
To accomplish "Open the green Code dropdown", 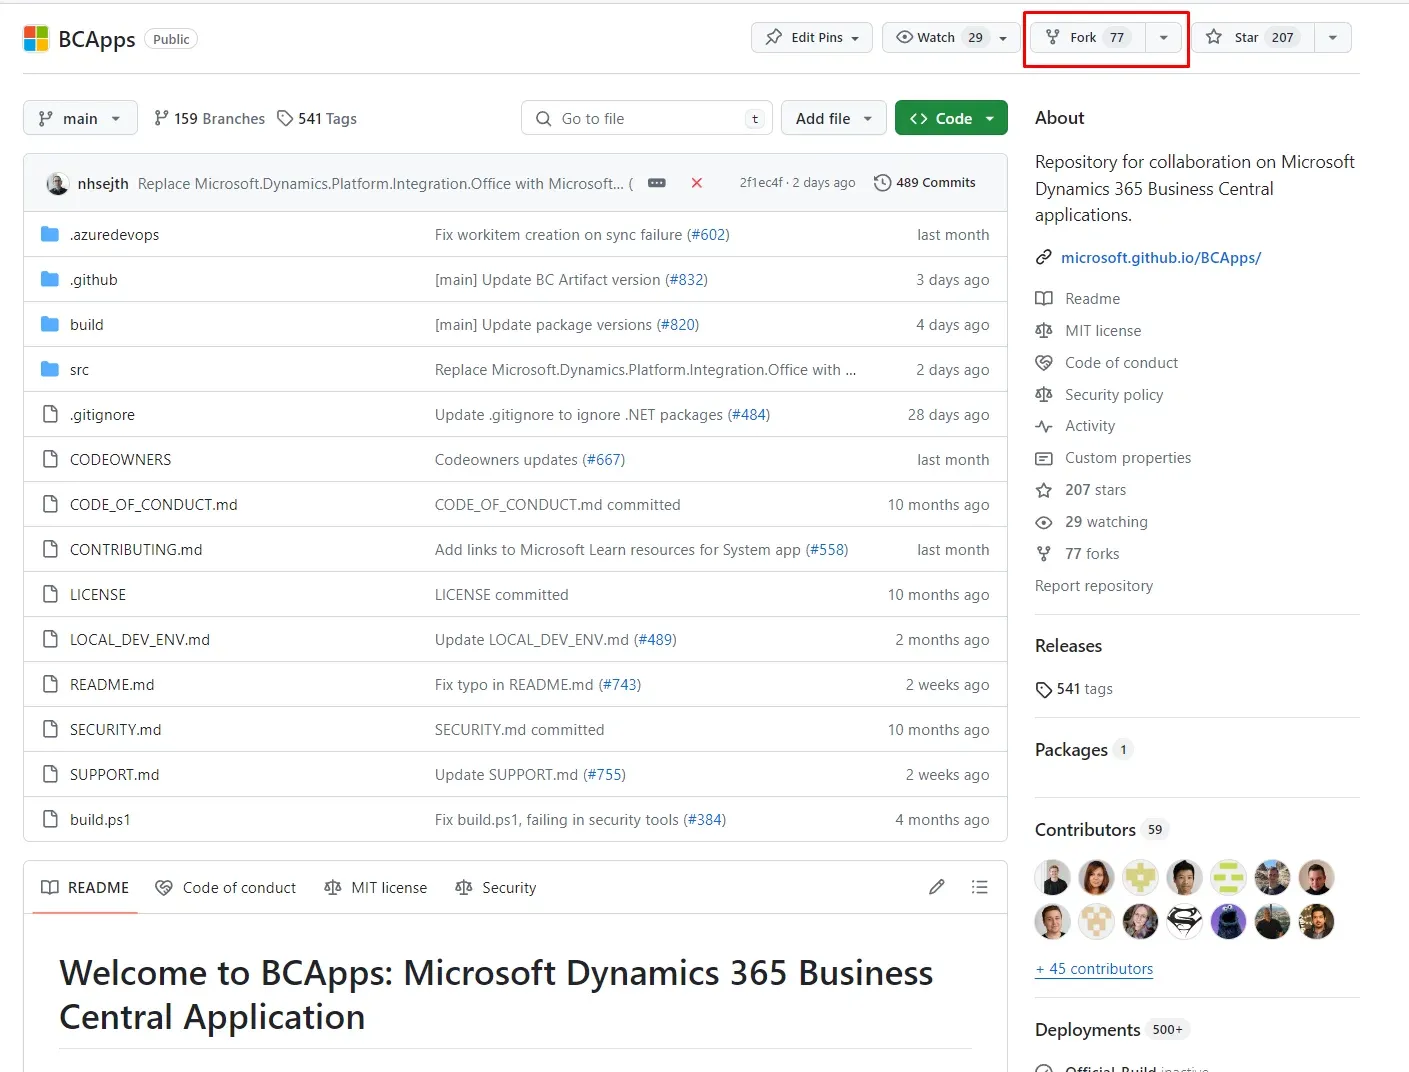I will coord(951,118).
